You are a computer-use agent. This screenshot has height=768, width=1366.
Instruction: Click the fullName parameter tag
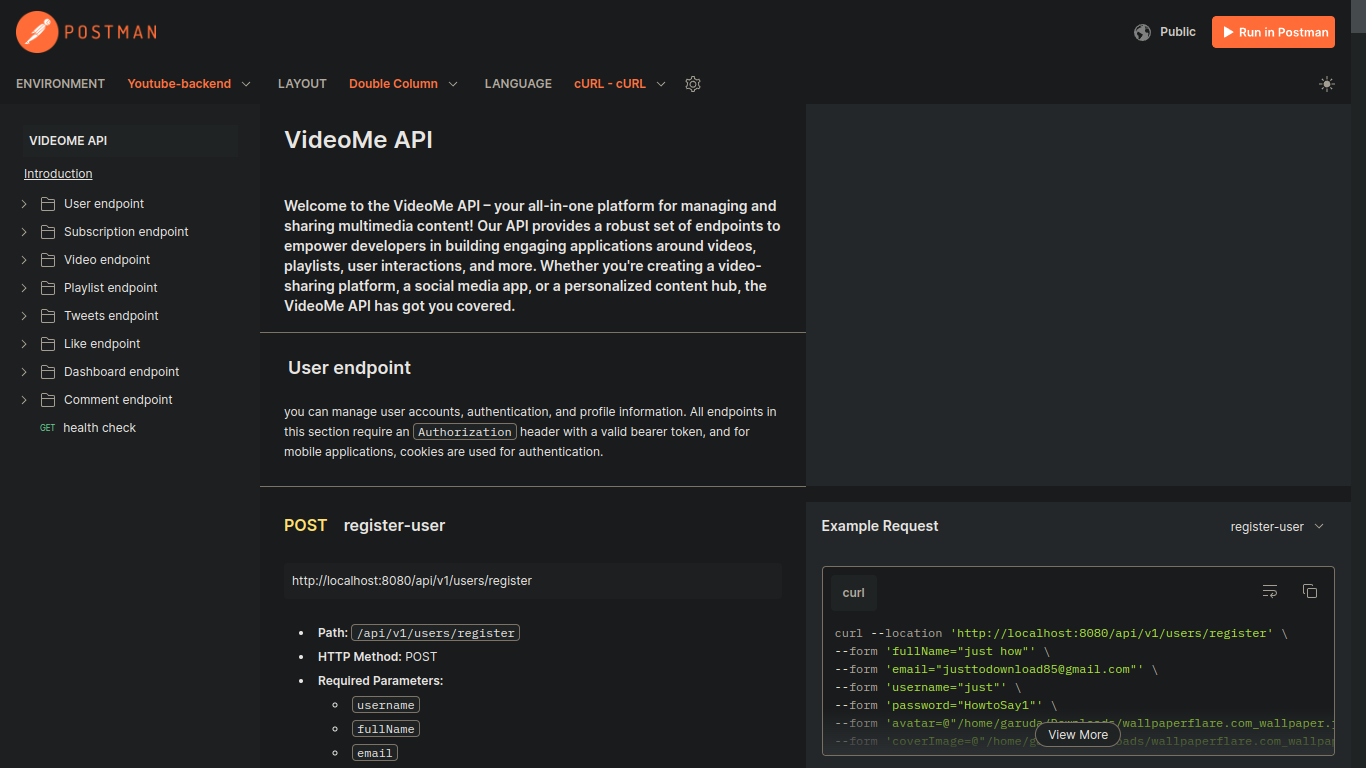point(386,729)
